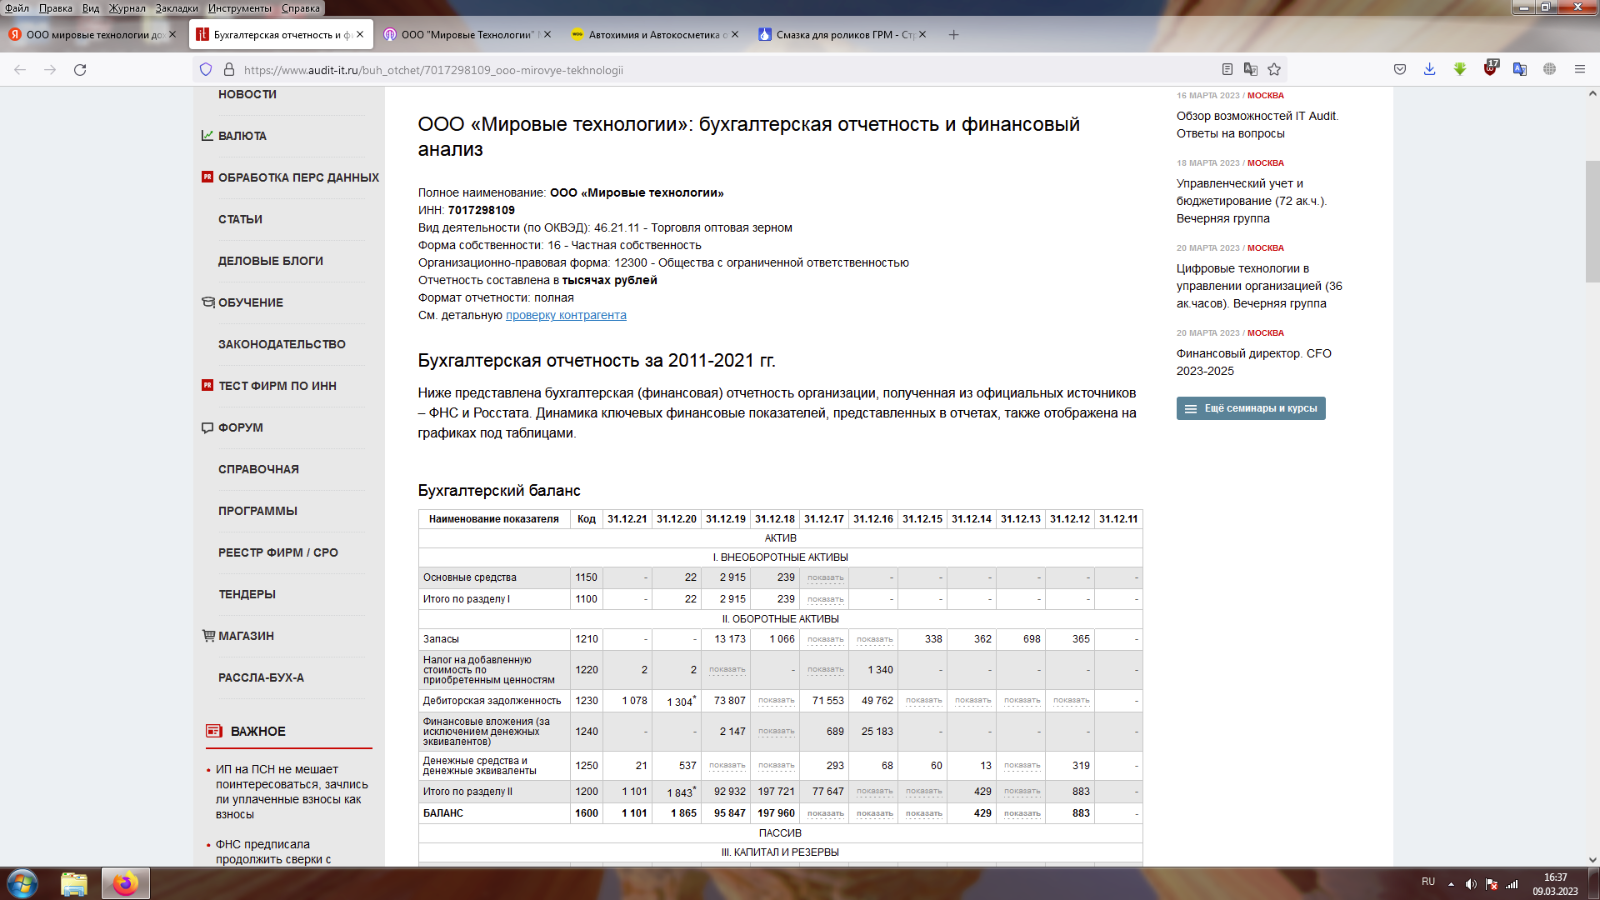Reveal 'показать' in Налог на добавленную стоимость 31.12.19
1600x900 pixels.
(x=727, y=670)
